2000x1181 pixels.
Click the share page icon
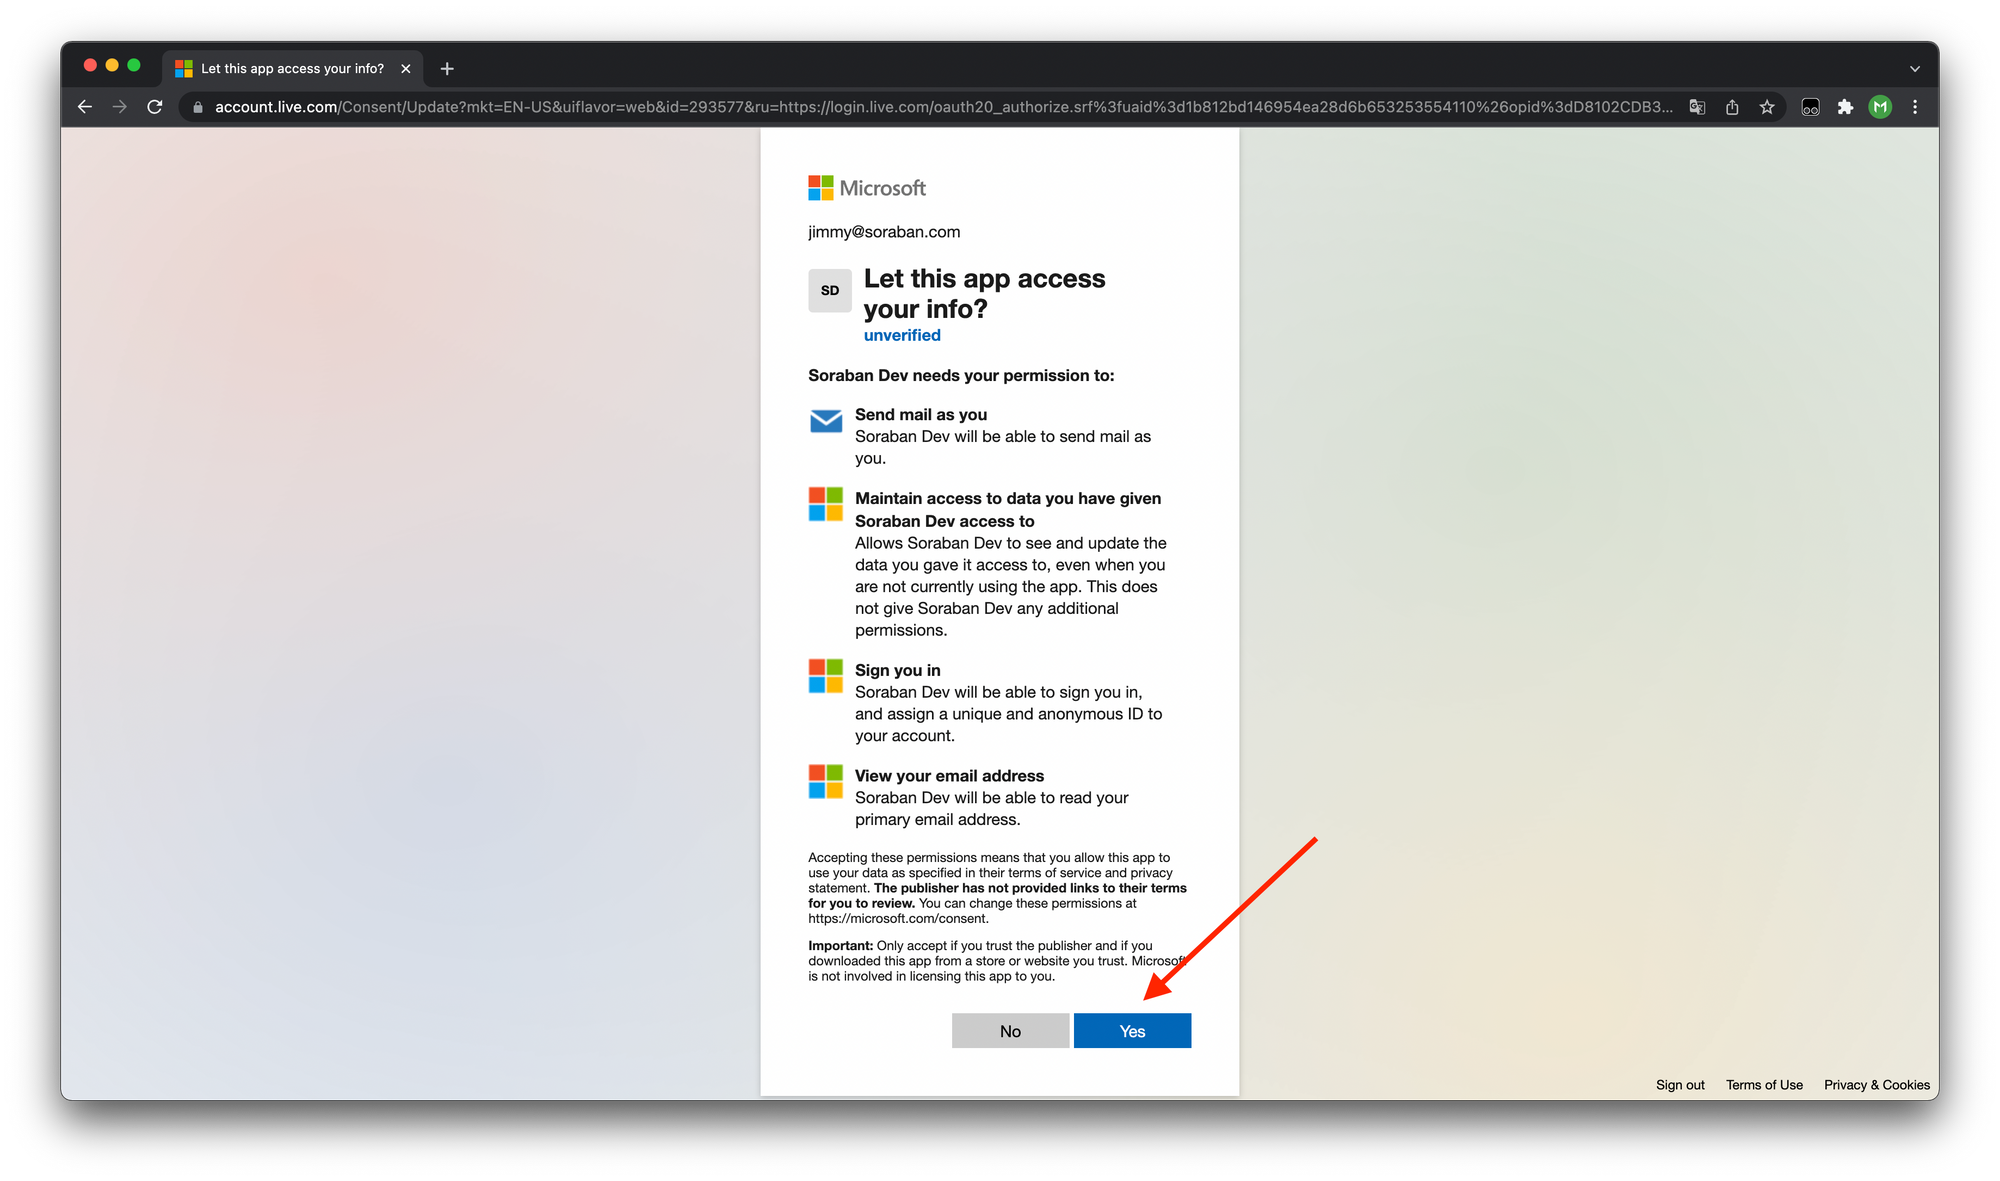point(1732,107)
